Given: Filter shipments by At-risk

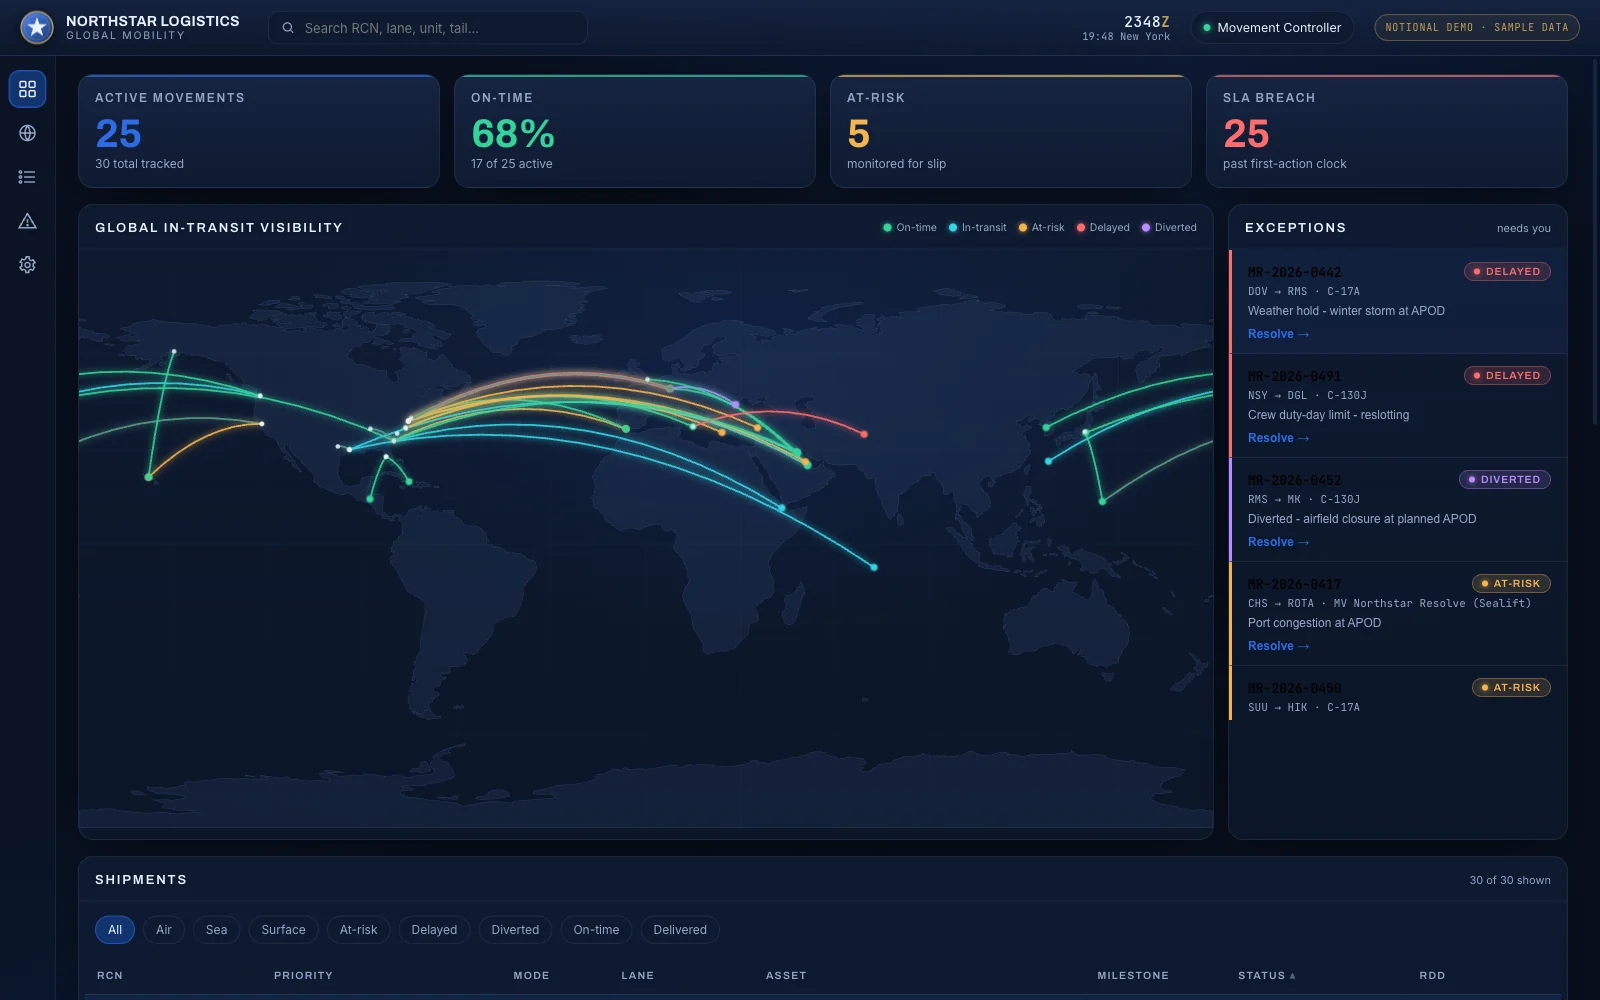Looking at the screenshot, I should coord(359,930).
